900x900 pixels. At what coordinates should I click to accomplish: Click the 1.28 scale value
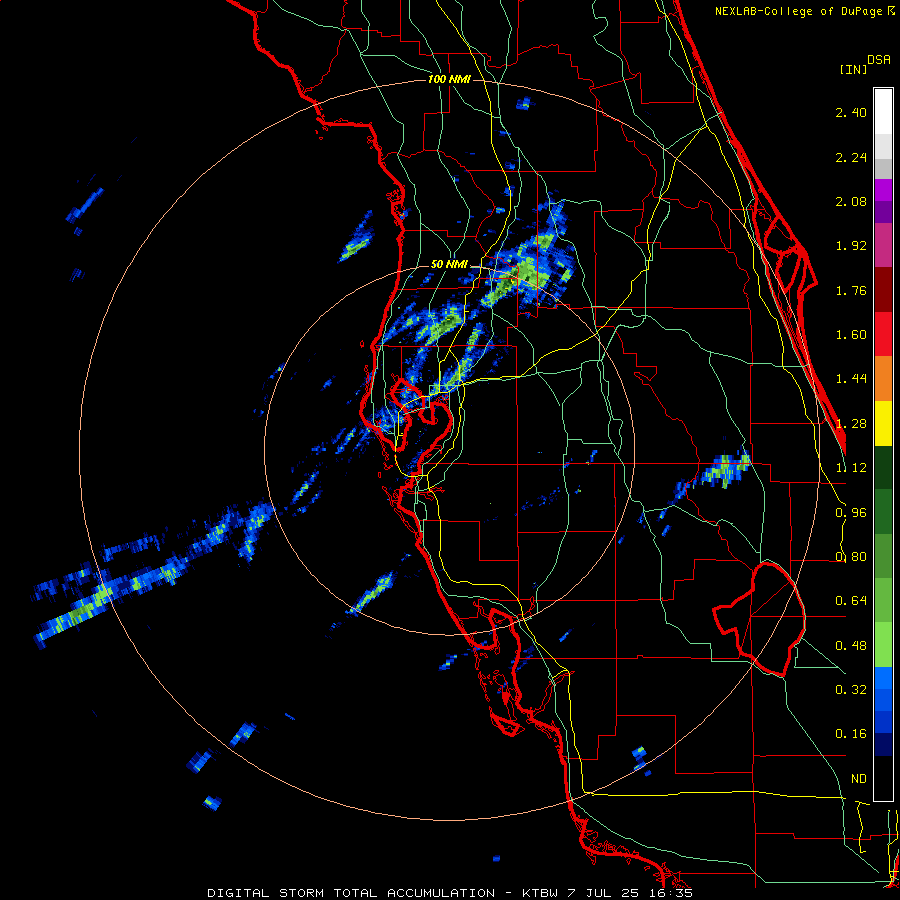(x=851, y=424)
